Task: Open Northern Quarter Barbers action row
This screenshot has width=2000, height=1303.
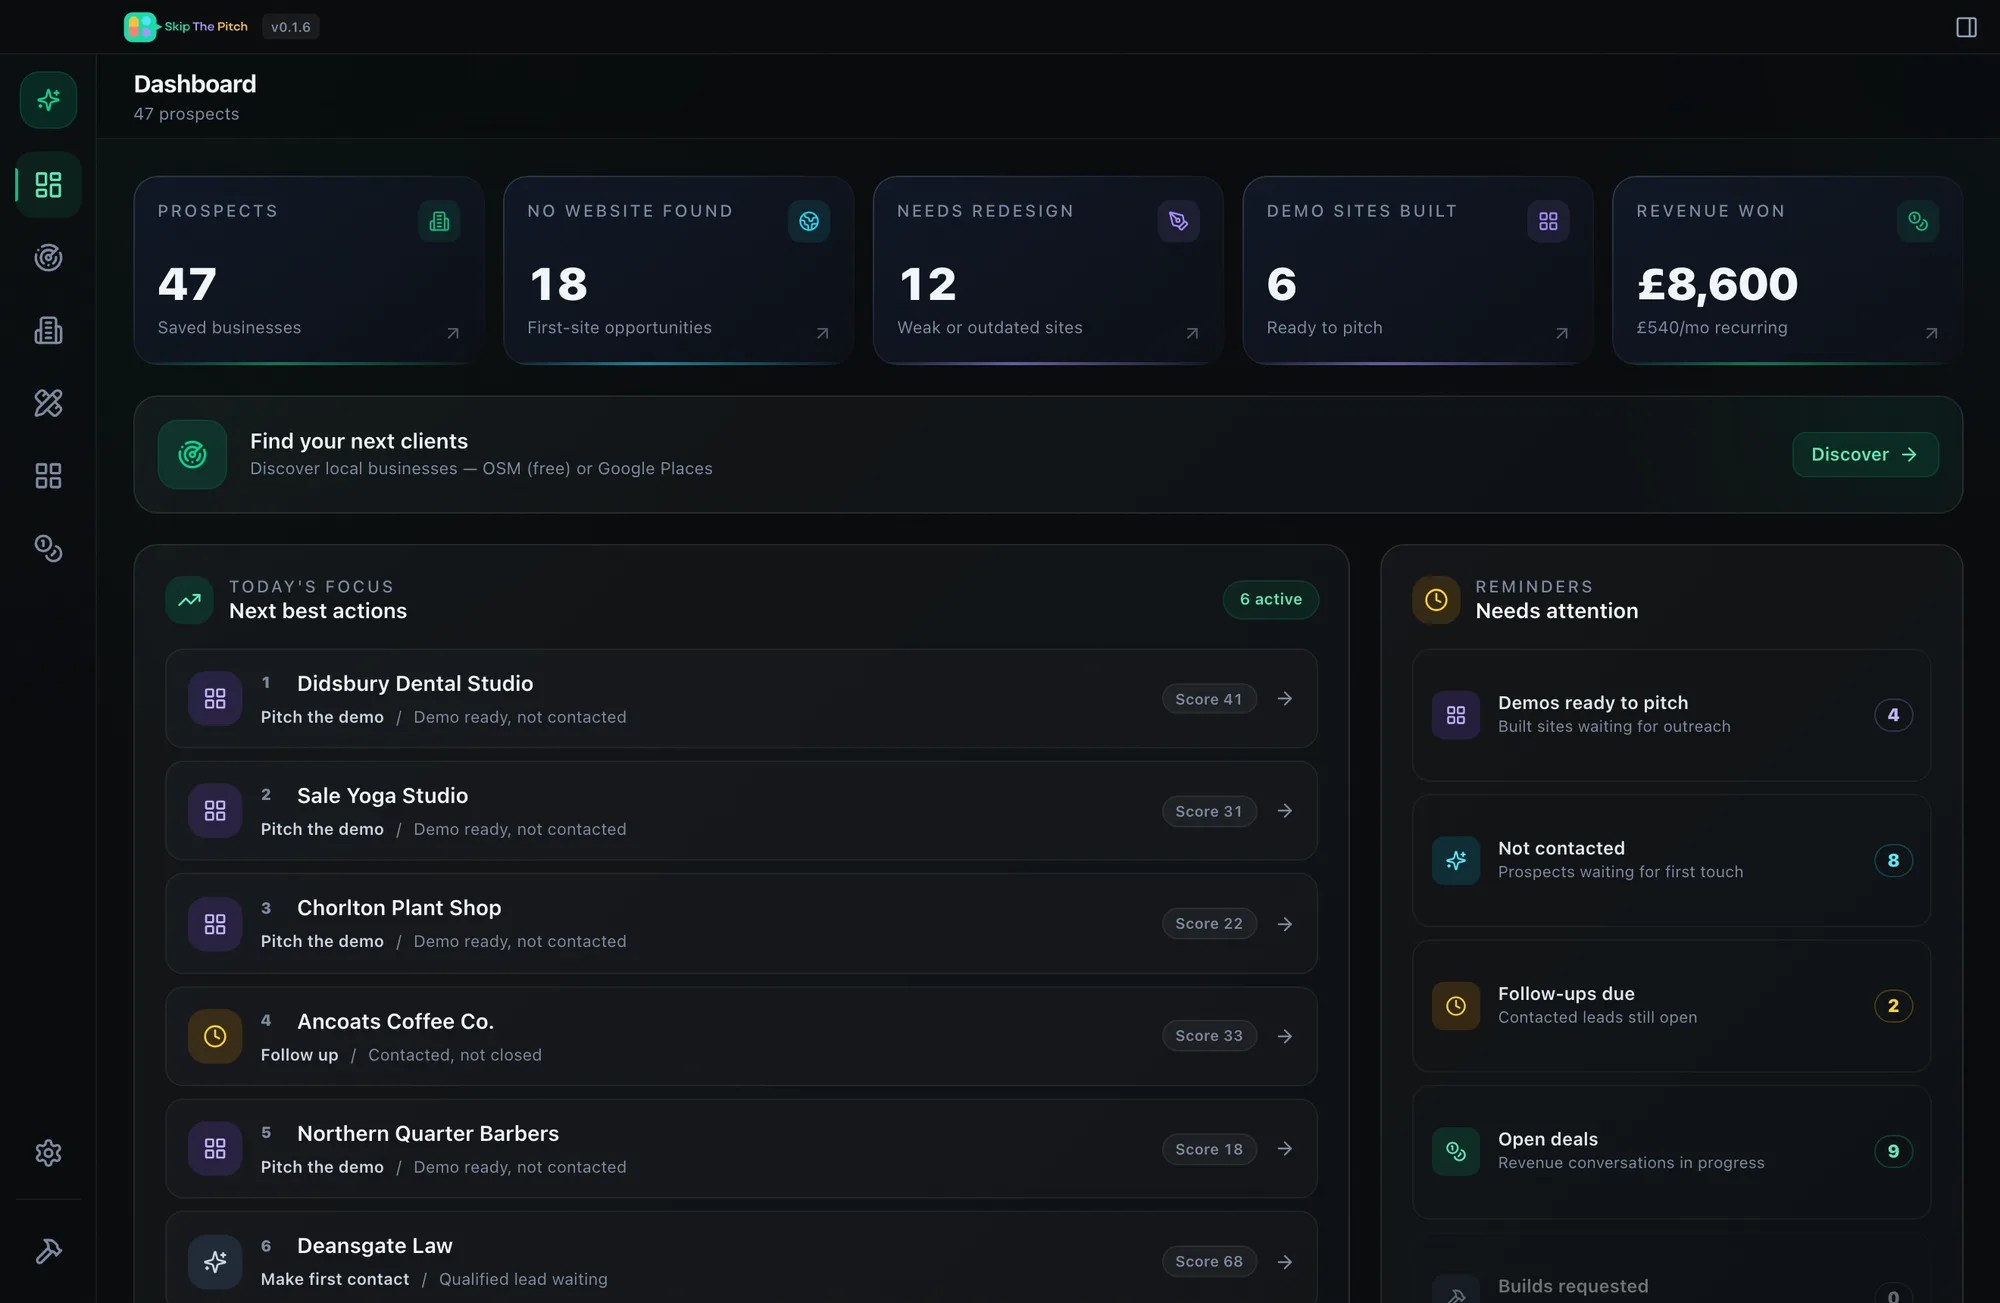Action: 741,1149
